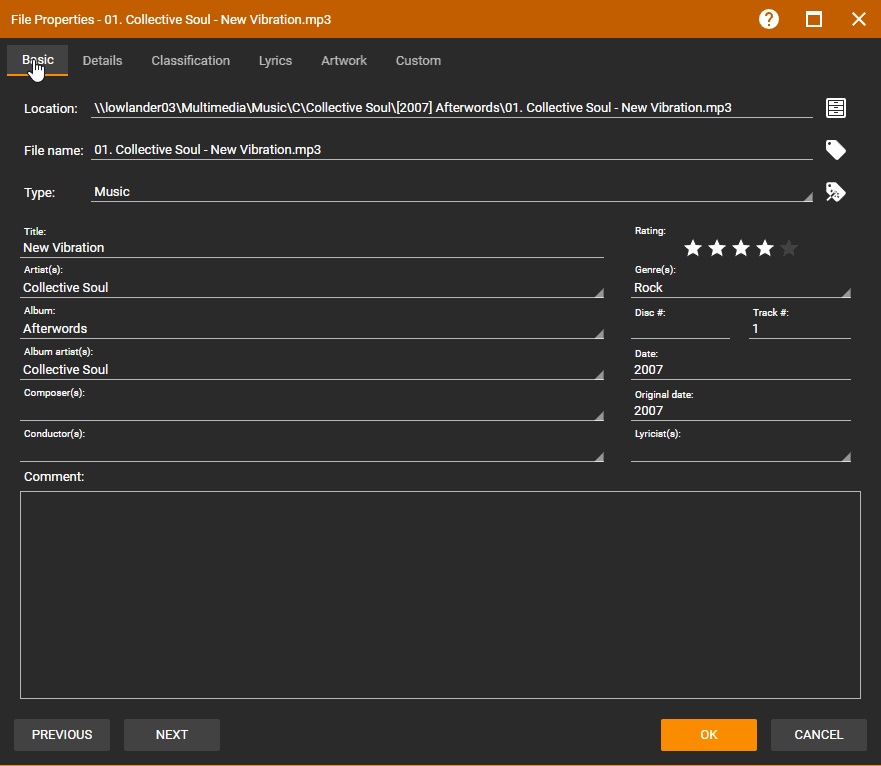Expand the Genre(s) dropdown
Screen dimensions: 881x766
tap(845, 292)
